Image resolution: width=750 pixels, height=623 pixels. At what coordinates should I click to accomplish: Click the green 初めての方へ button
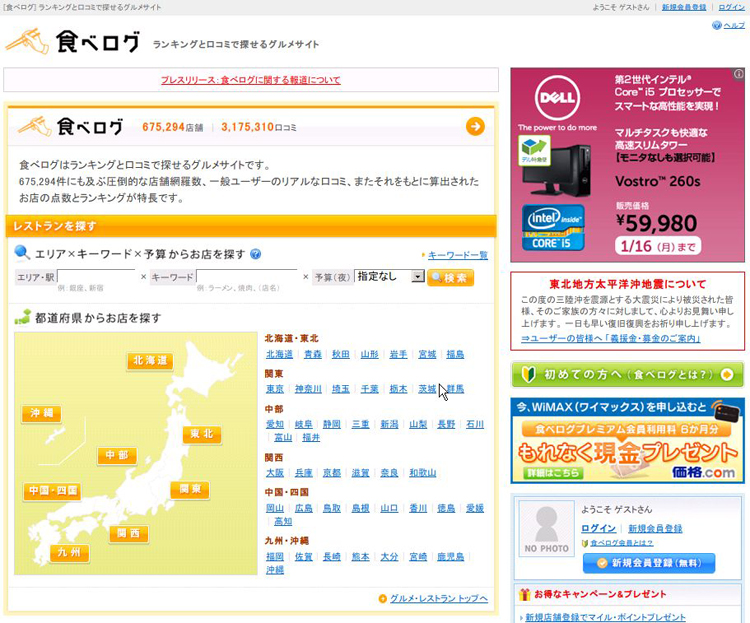(627, 375)
